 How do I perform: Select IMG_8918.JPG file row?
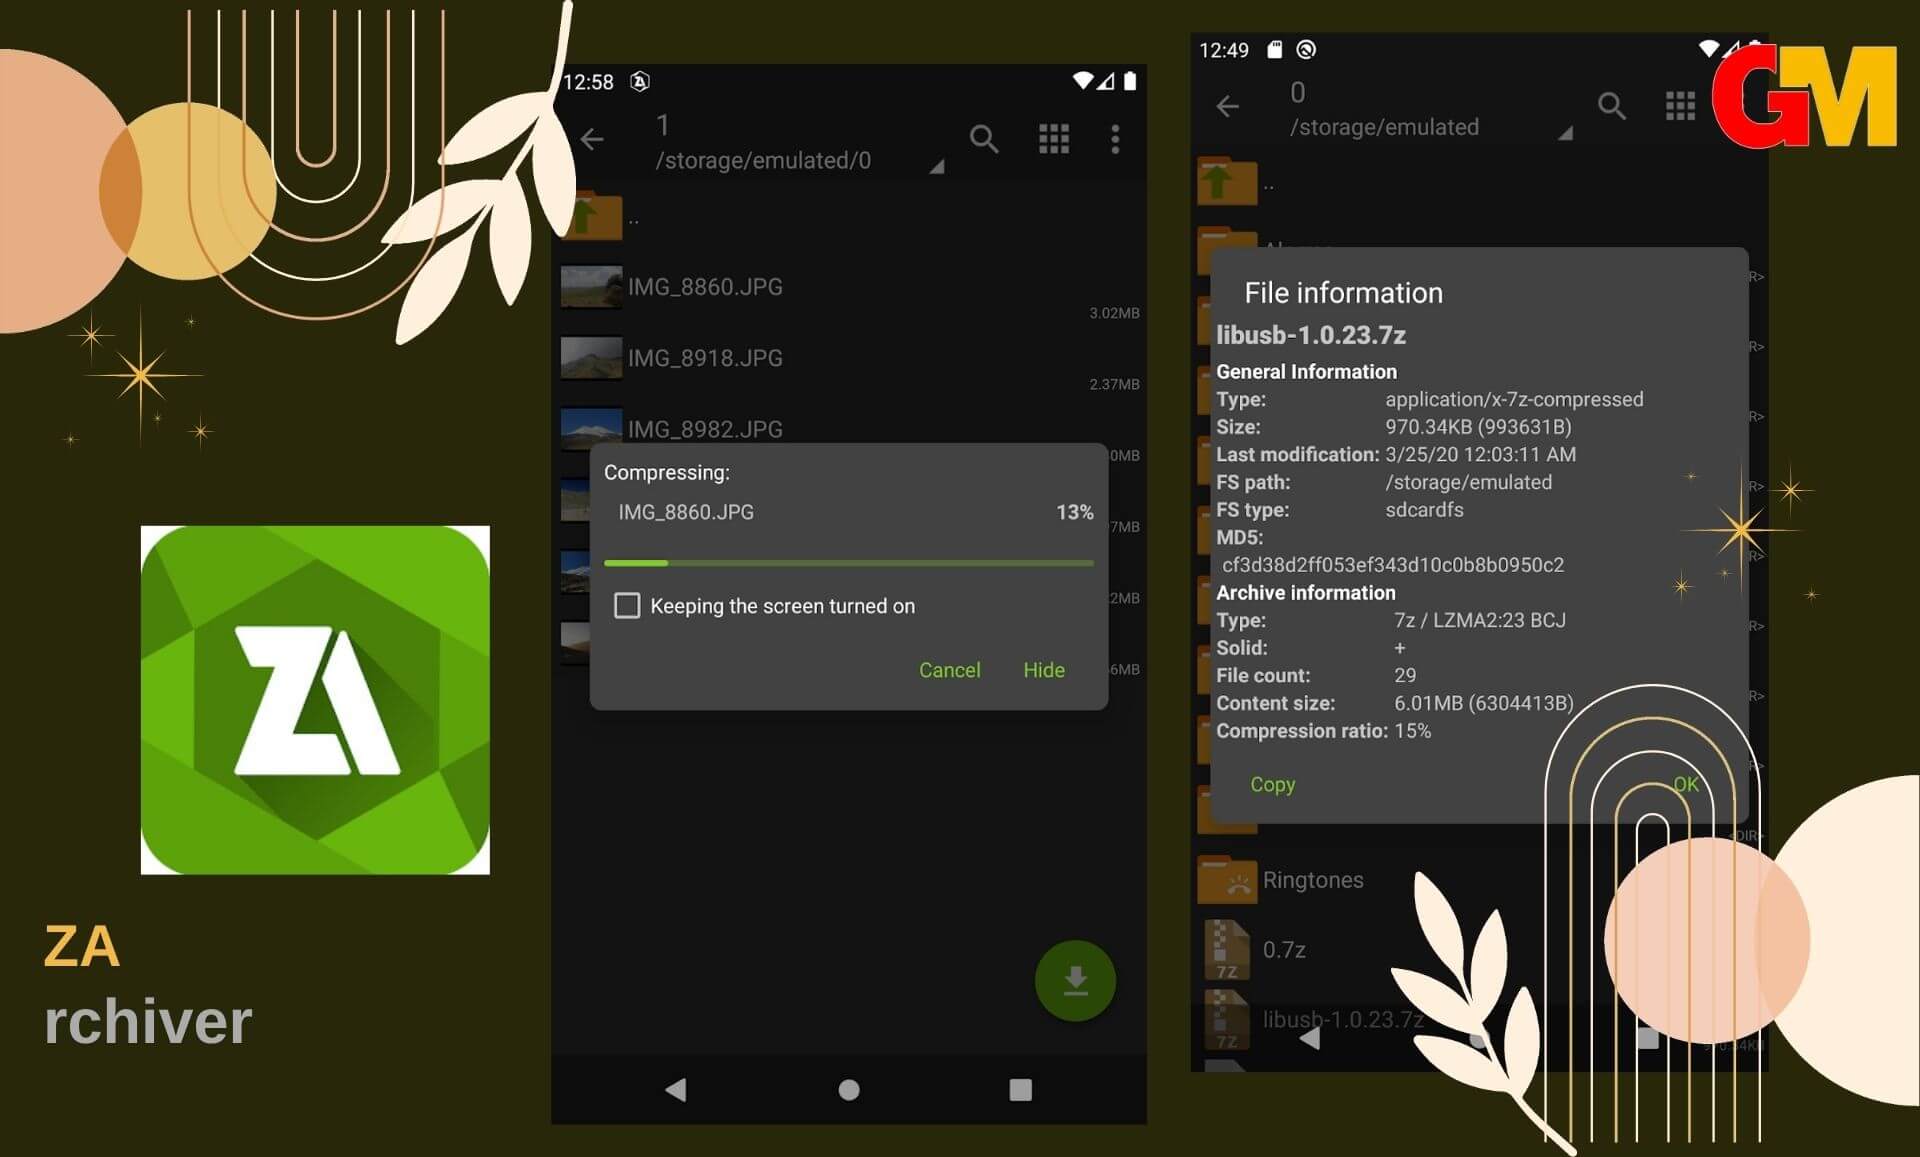coord(850,359)
